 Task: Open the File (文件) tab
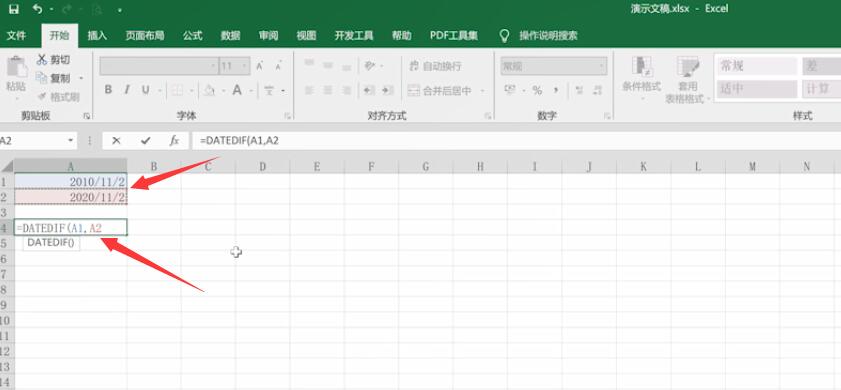pos(16,35)
